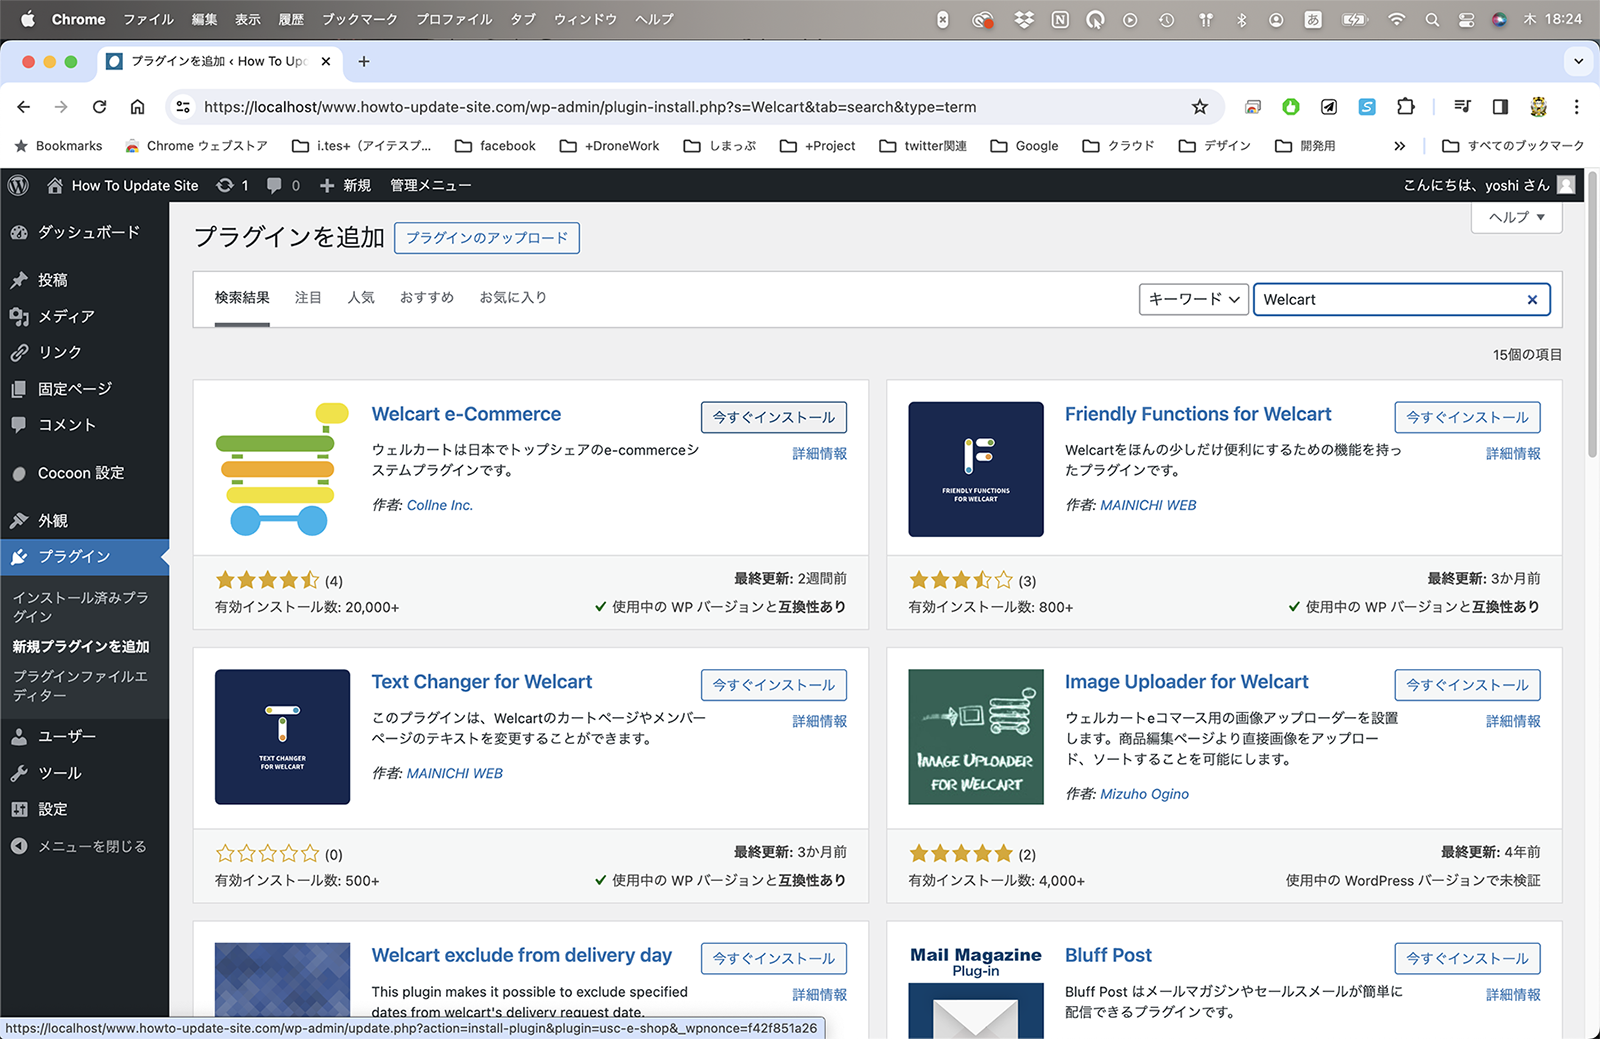Click the updates icon in admin bar
The image size is (1600, 1039).
pos(232,185)
